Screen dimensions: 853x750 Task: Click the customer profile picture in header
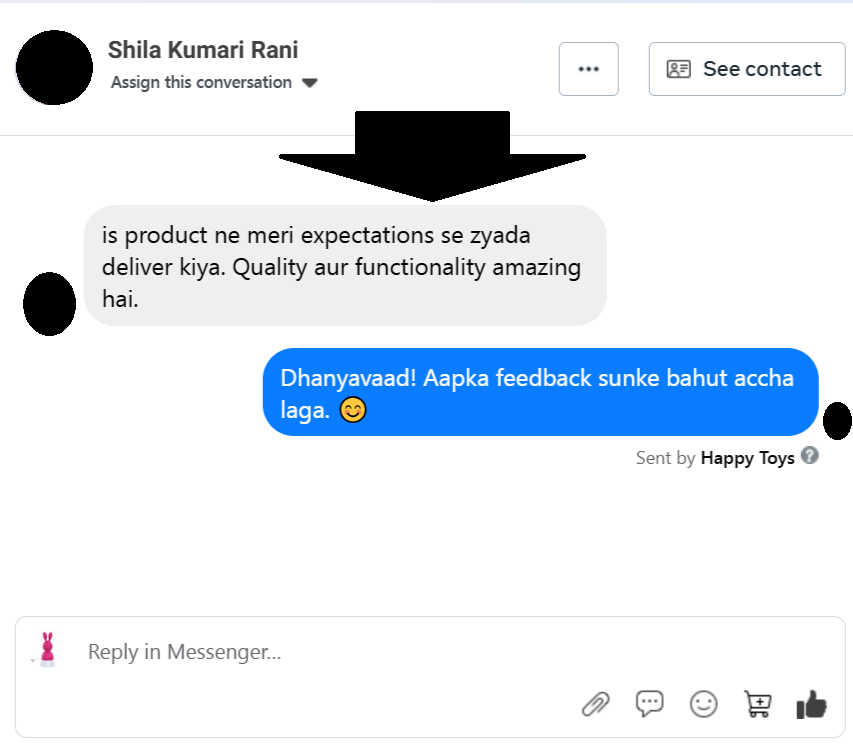point(55,67)
